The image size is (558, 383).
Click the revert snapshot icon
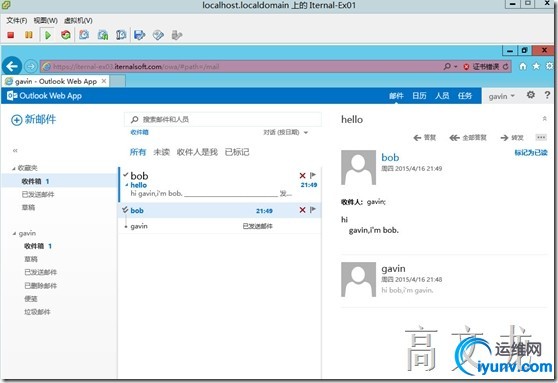[103, 35]
